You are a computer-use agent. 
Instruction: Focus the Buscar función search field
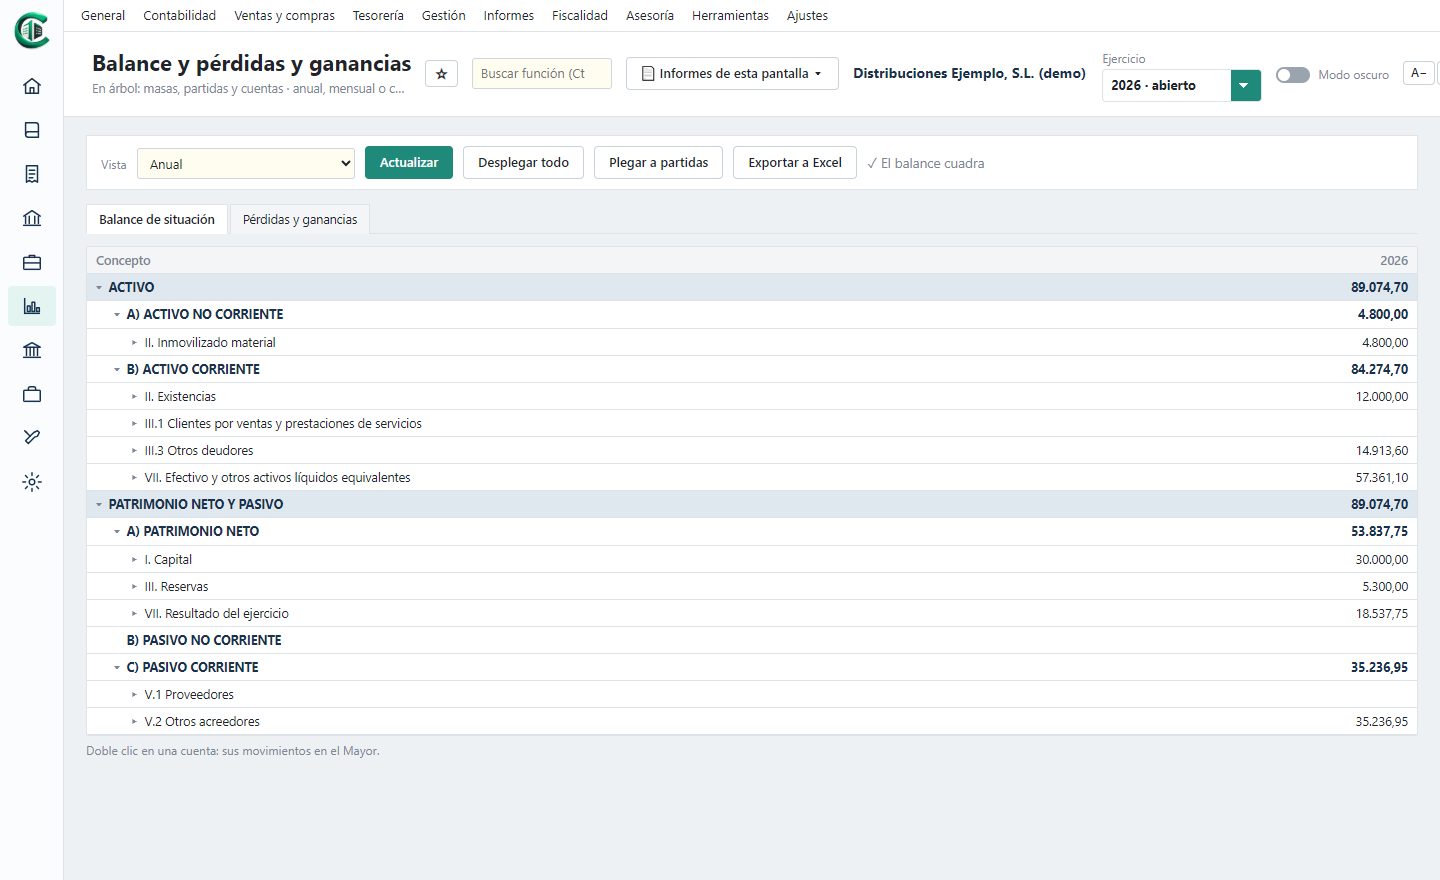(x=542, y=74)
